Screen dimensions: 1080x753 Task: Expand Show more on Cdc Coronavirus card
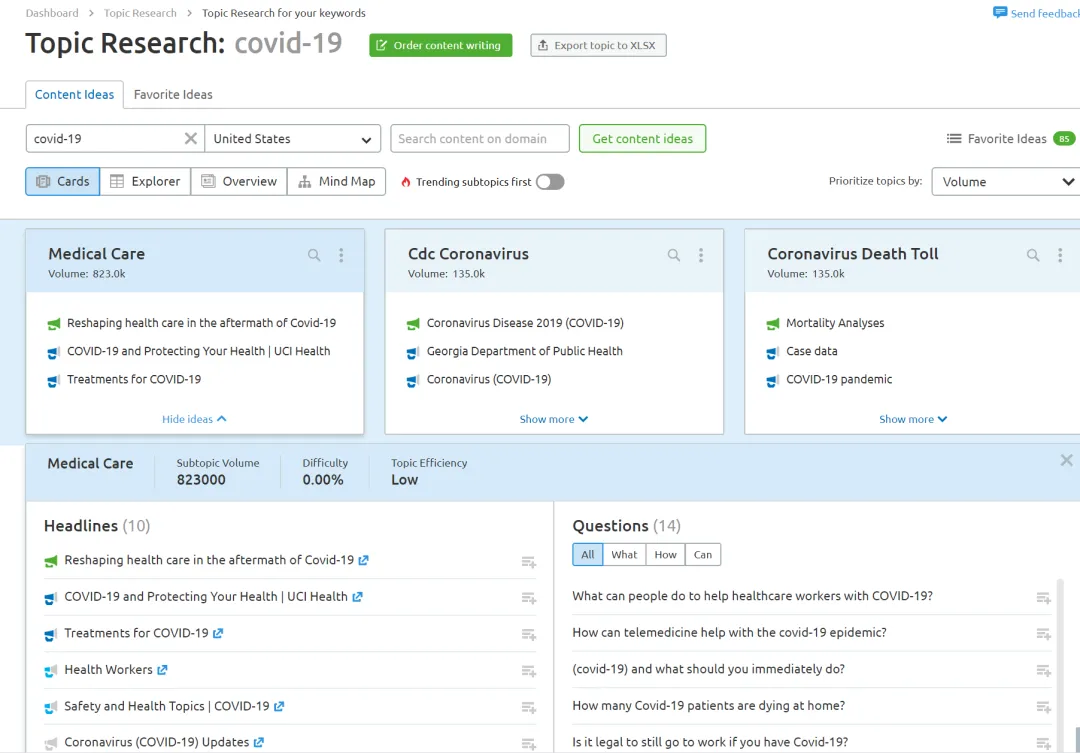point(553,419)
